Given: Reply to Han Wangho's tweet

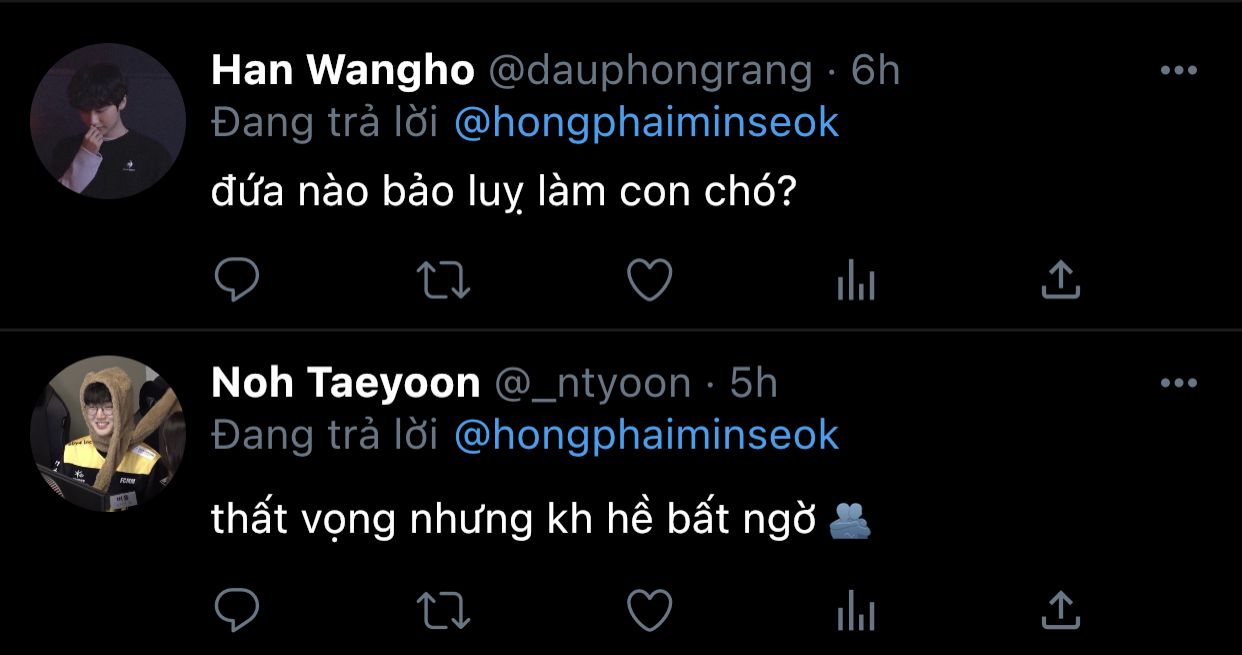Looking at the screenshot, I should tap(237, 280).
